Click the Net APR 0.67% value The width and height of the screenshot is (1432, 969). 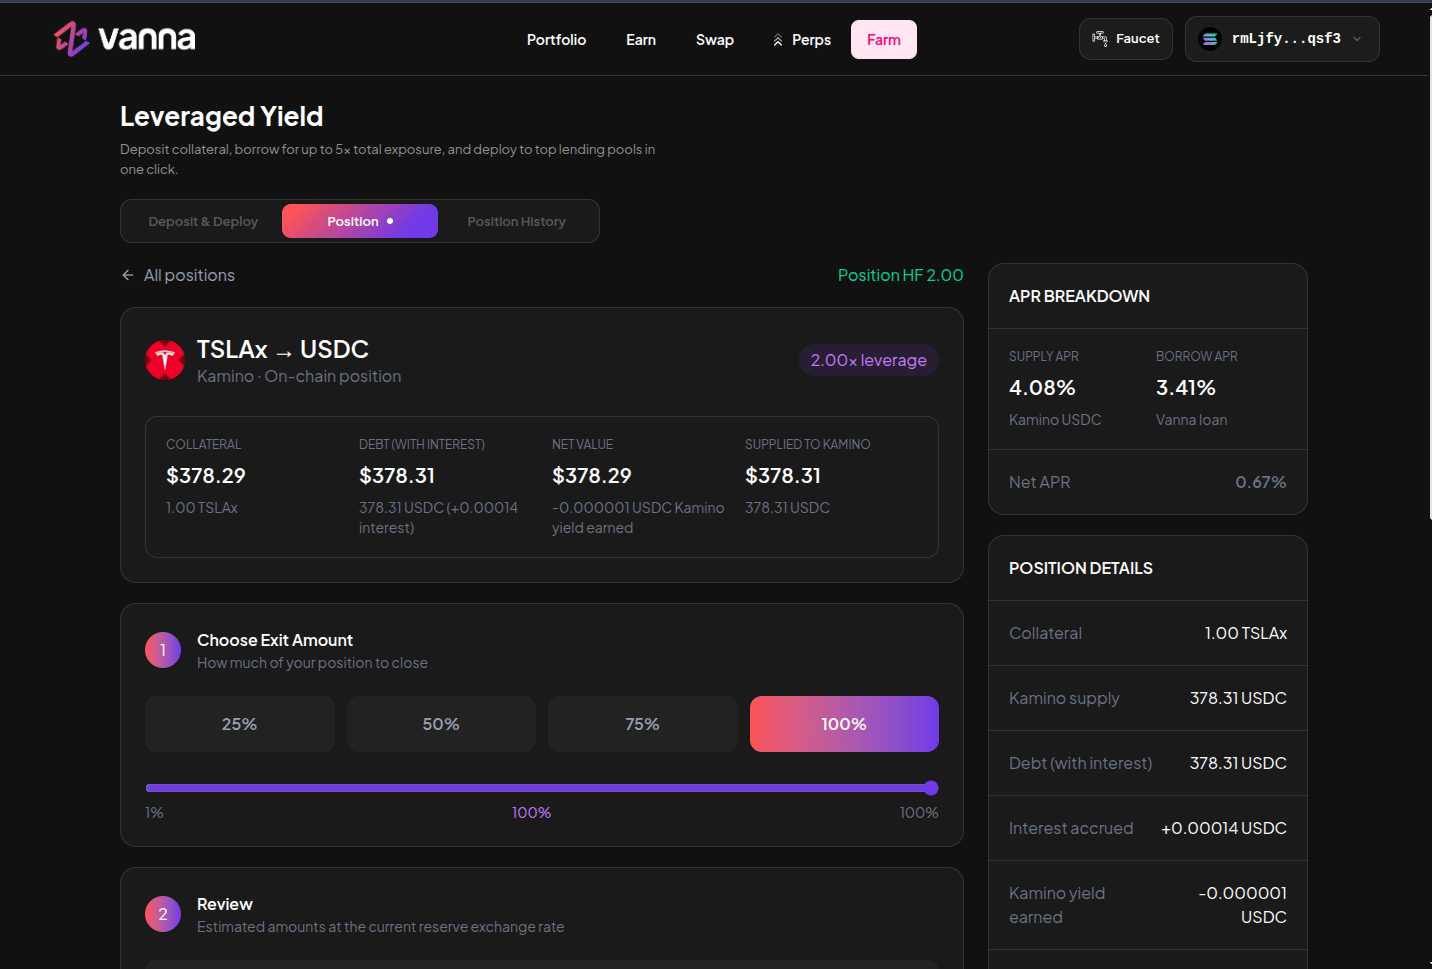pyautogui.click(x=1261, y=482)
